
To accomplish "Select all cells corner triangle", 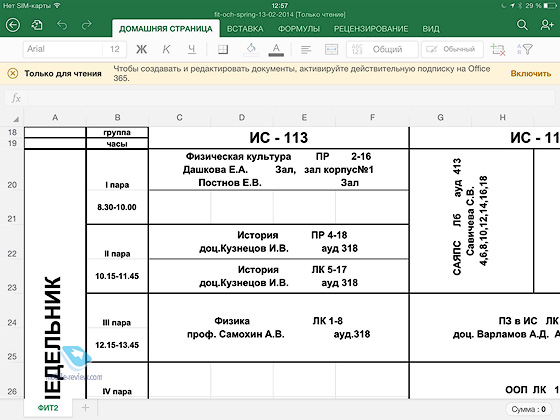I will [15, 118].
